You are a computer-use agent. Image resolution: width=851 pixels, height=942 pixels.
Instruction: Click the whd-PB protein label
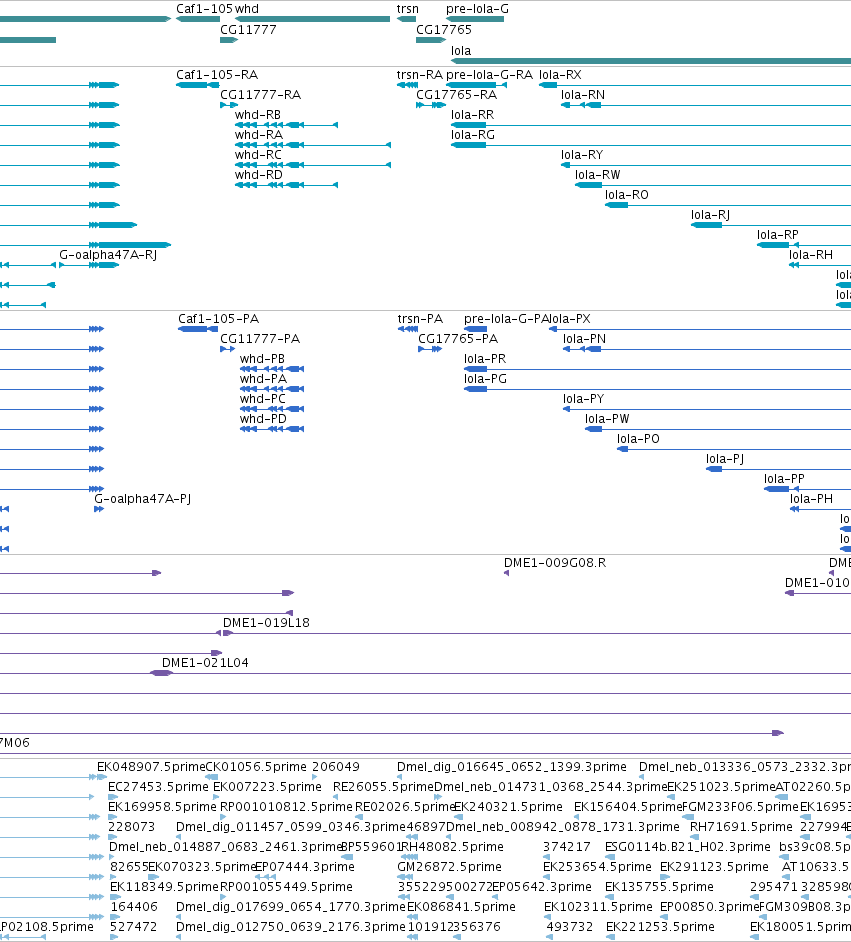coord(262,359)
